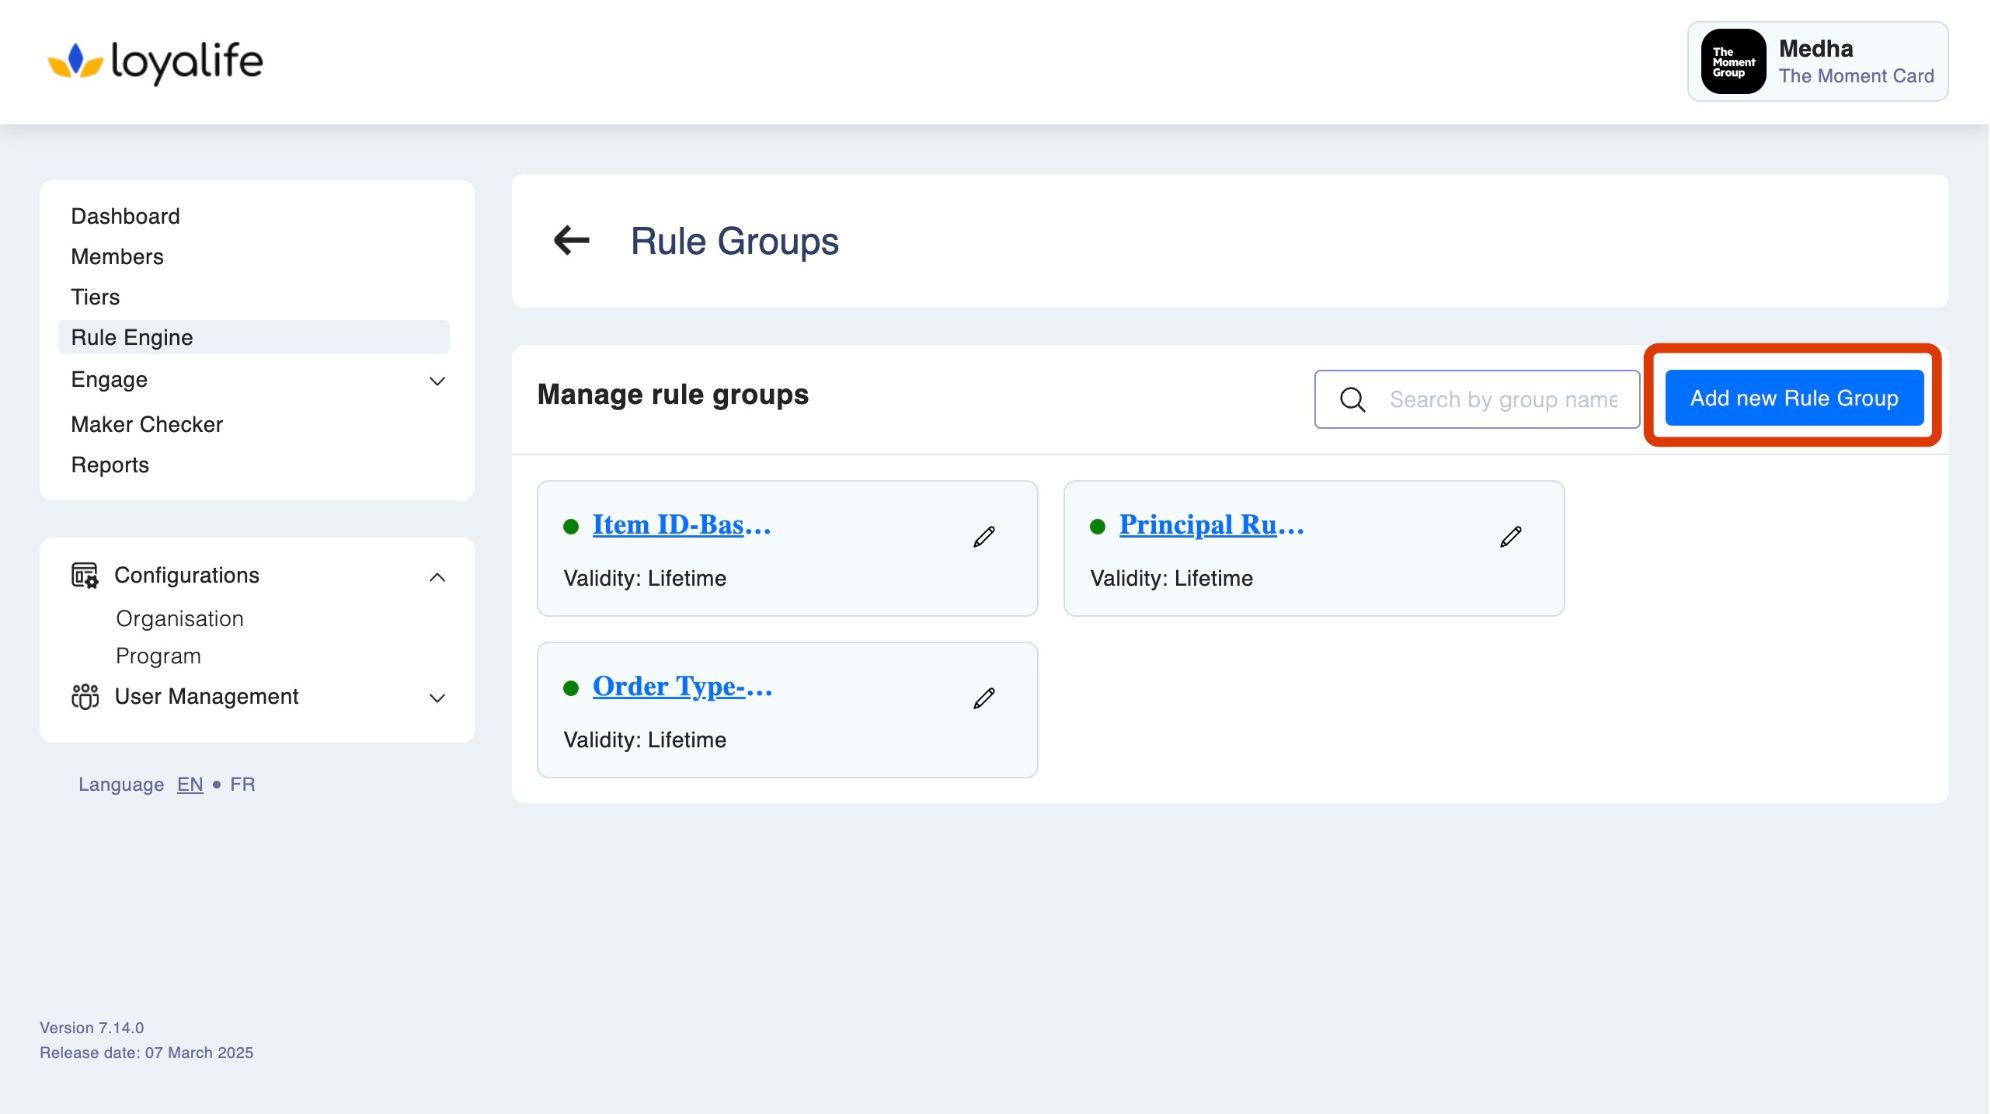Open the Order Type-... rule group link
Screen dimensions: 1990x1114
coord(682,686)
